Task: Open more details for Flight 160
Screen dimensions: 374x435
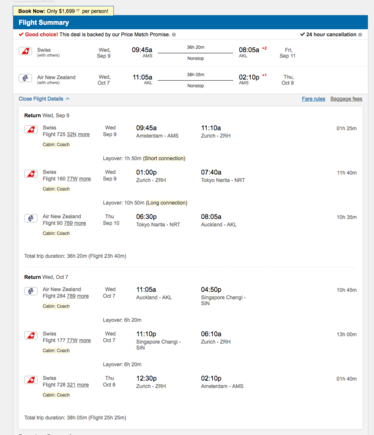Action: click(85, 179)
